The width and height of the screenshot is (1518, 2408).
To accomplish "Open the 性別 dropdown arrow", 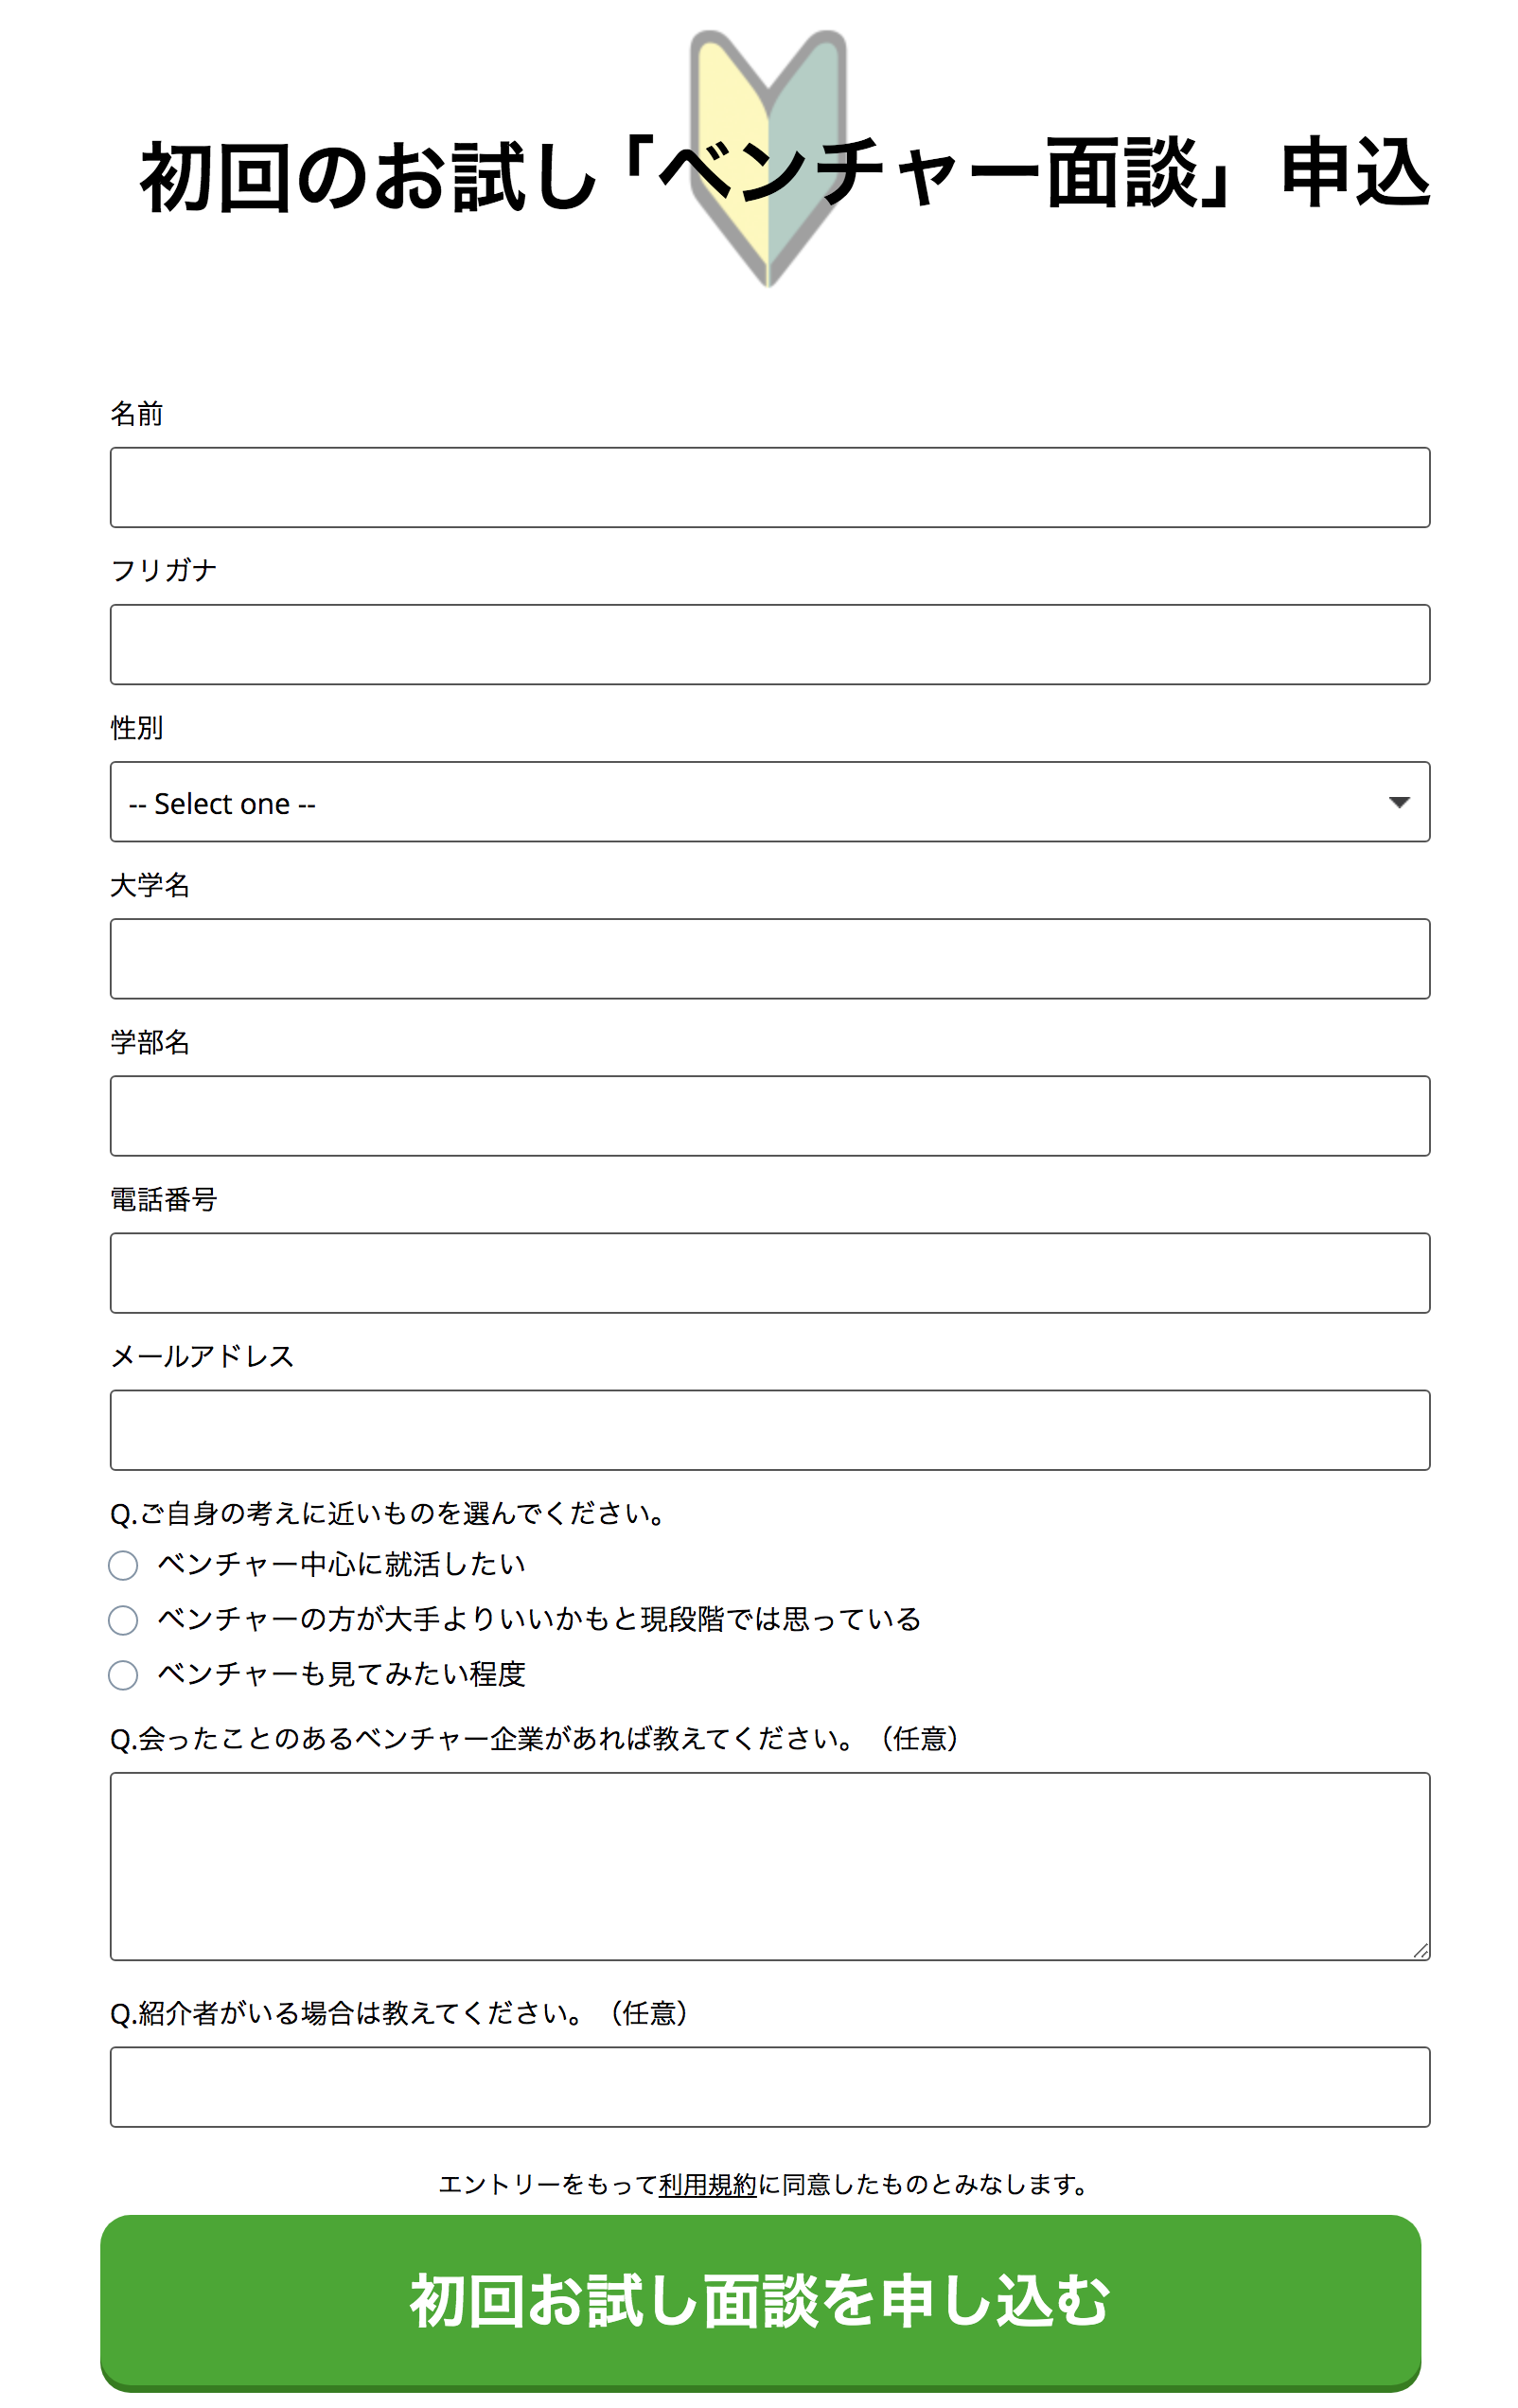I will (1399, 802).
